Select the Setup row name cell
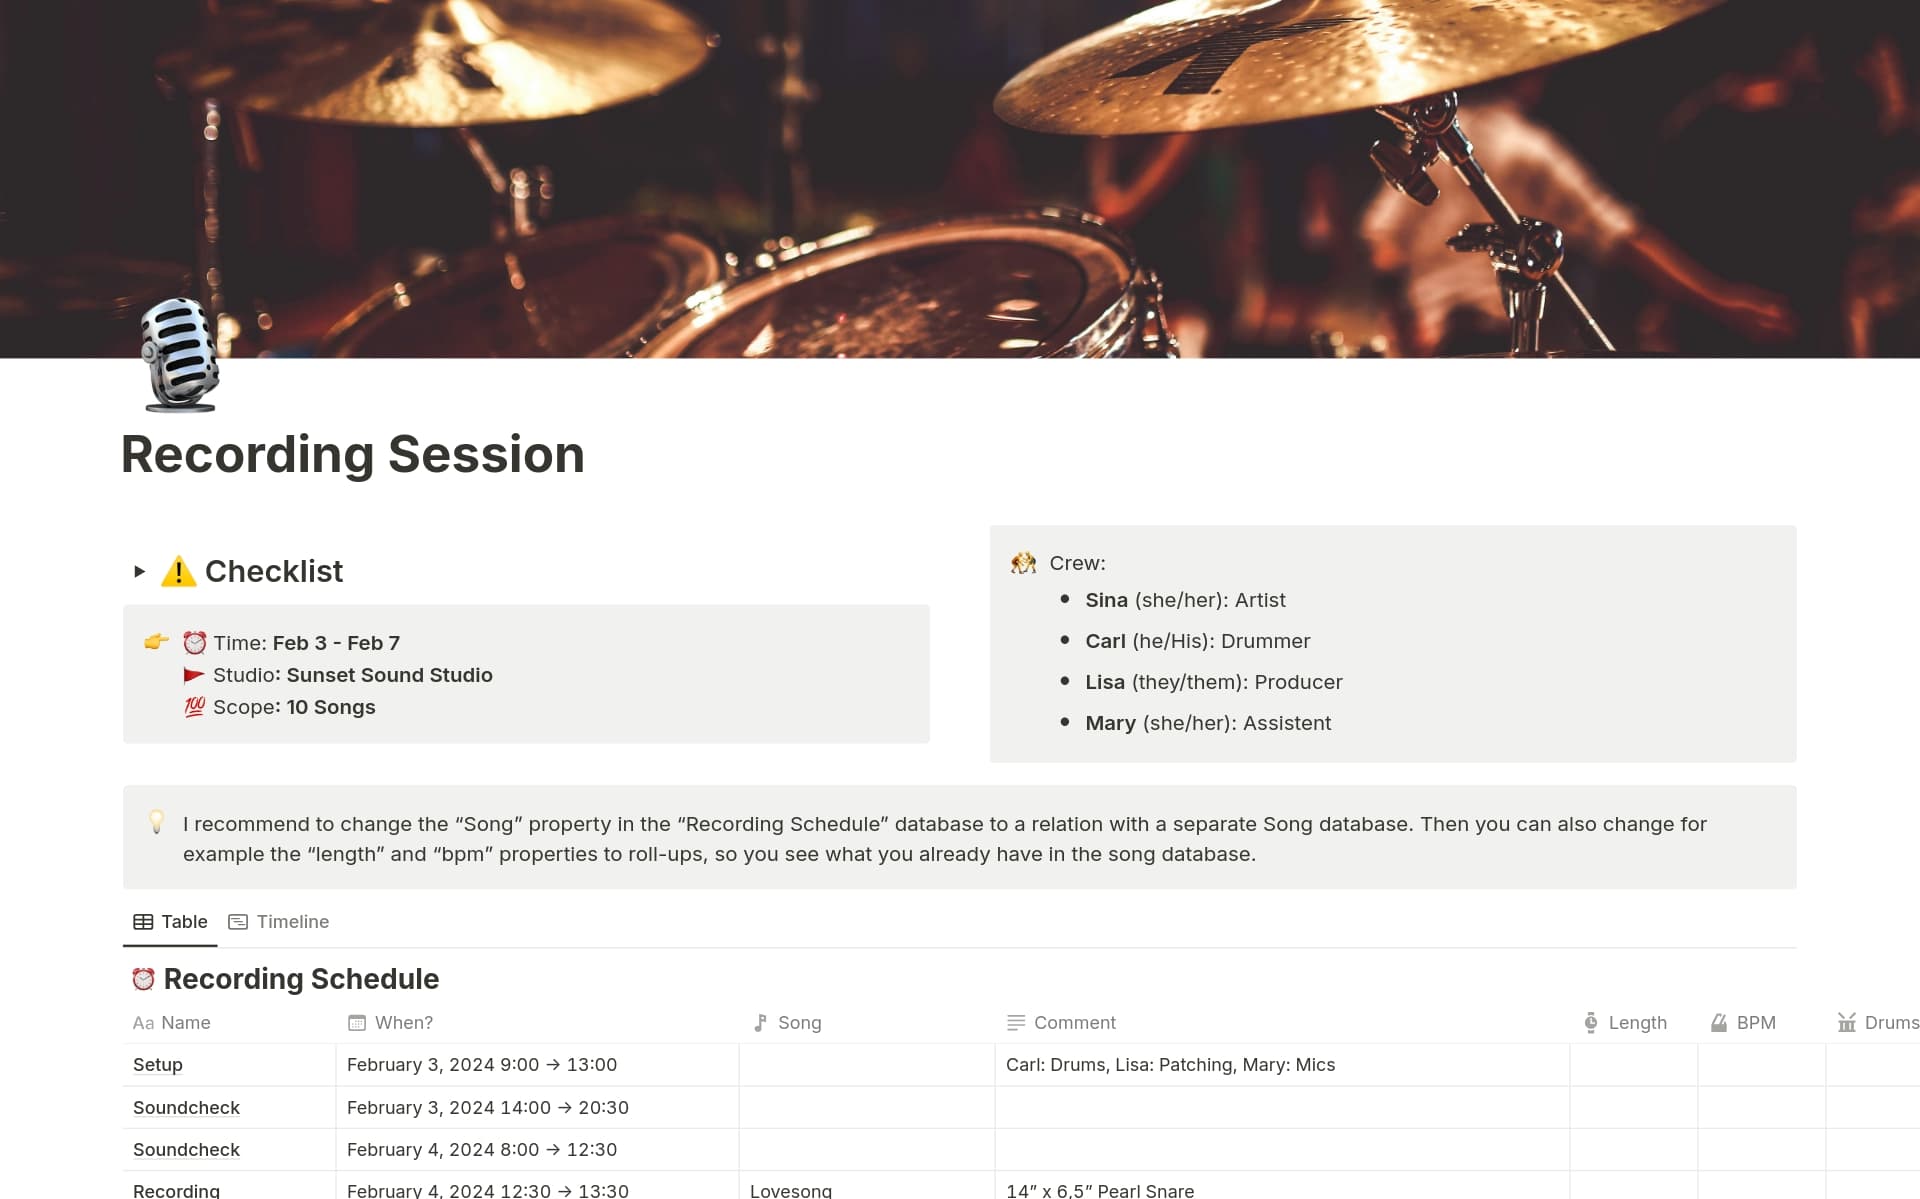The image size is (1920, 1199). coord(157,1064)
